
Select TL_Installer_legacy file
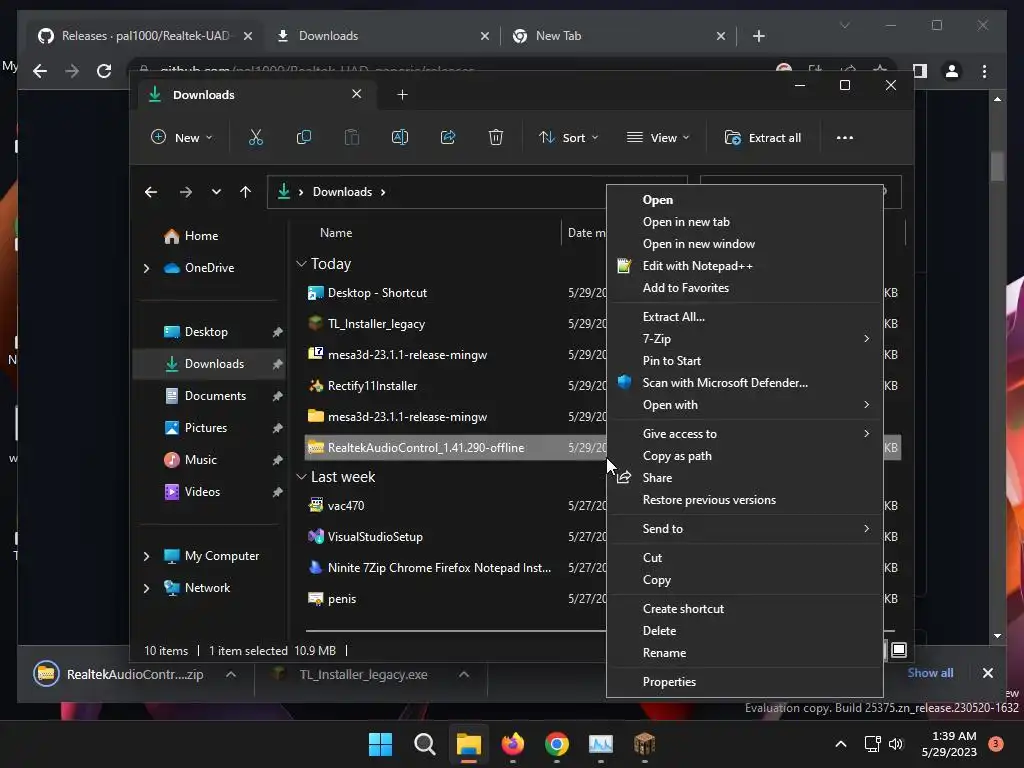[x=376, y=324]
